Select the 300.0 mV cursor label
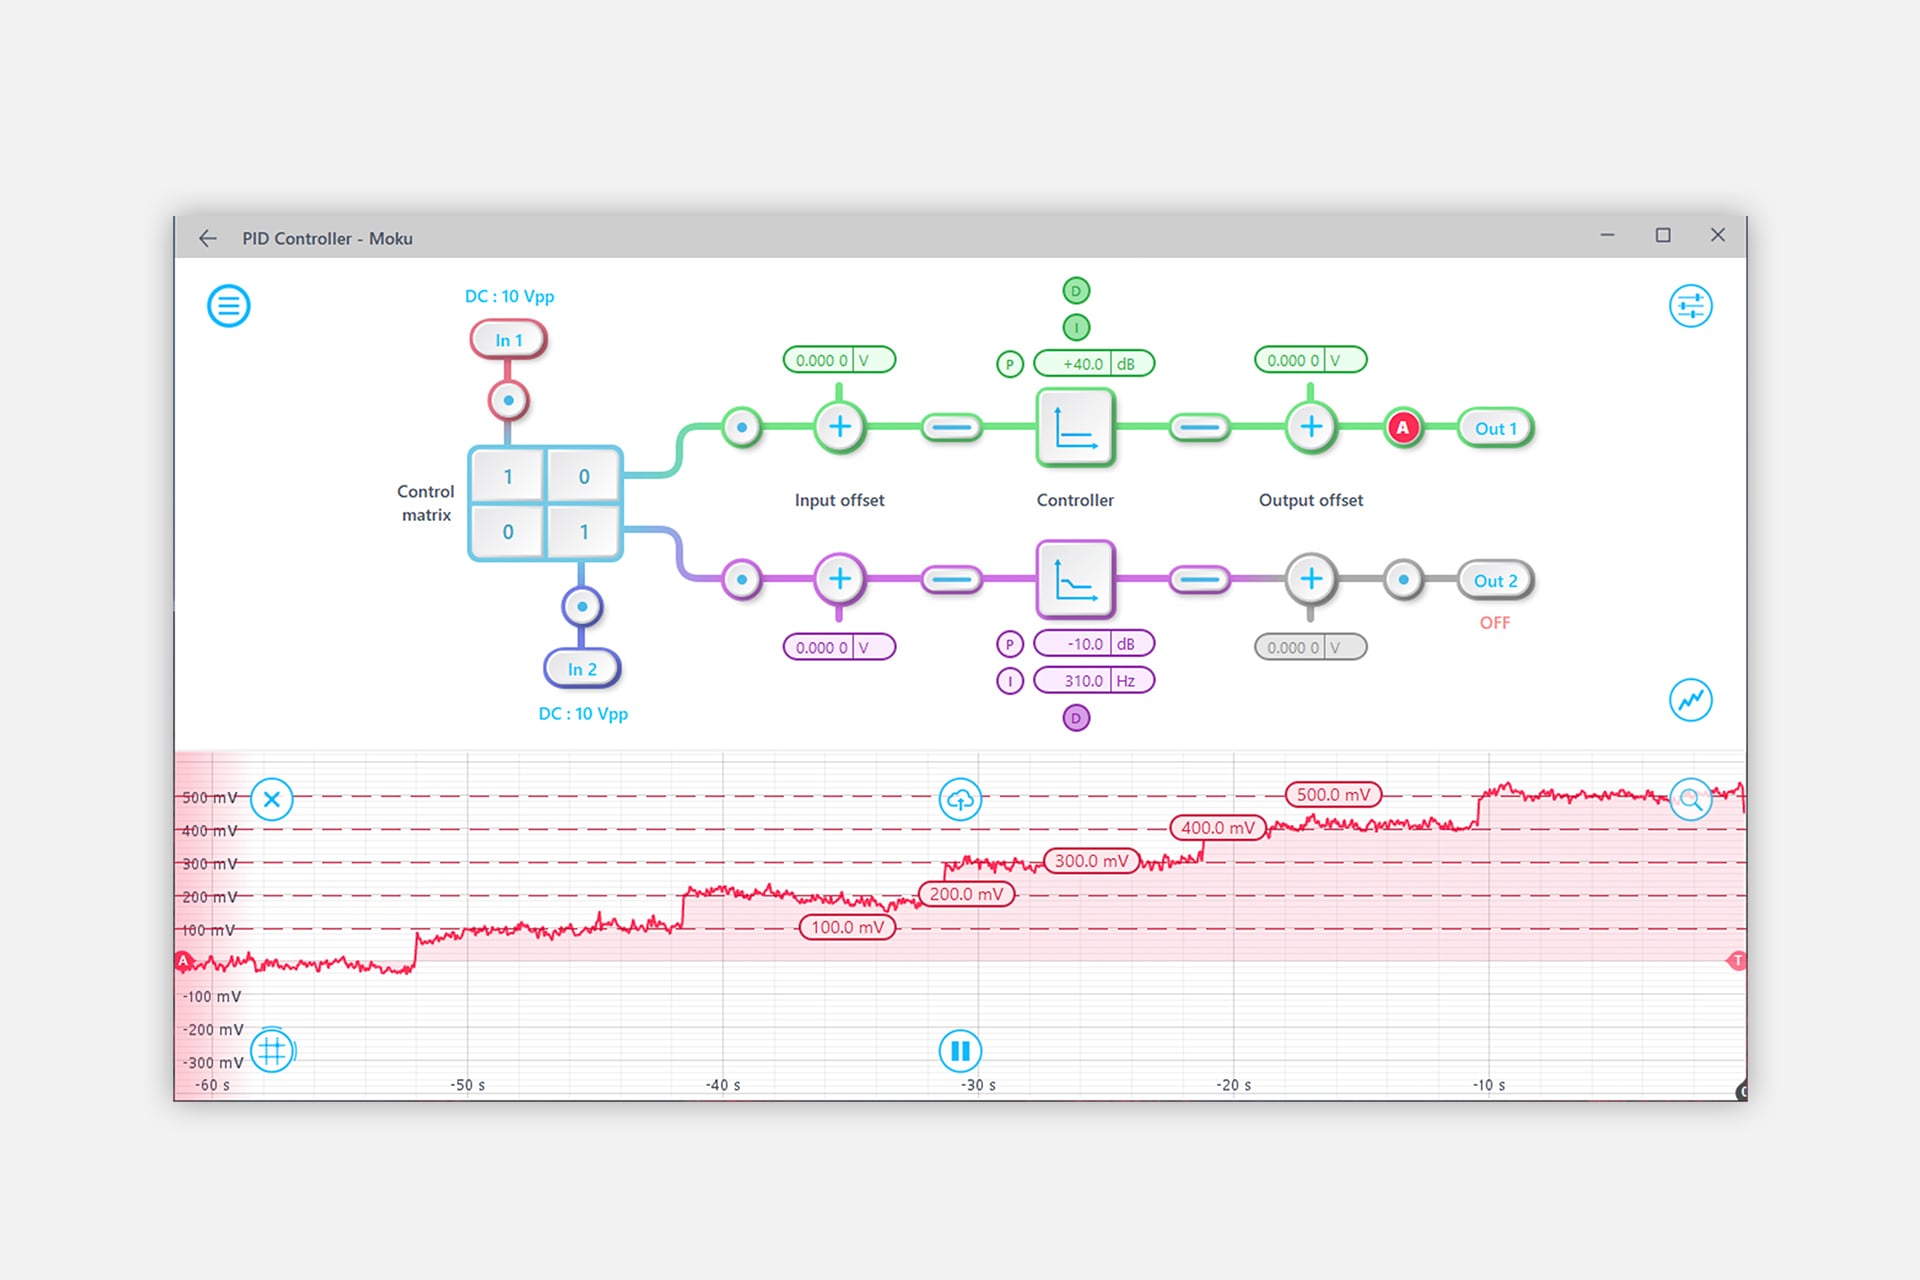1920x1280 pixels. (1091, 861)
